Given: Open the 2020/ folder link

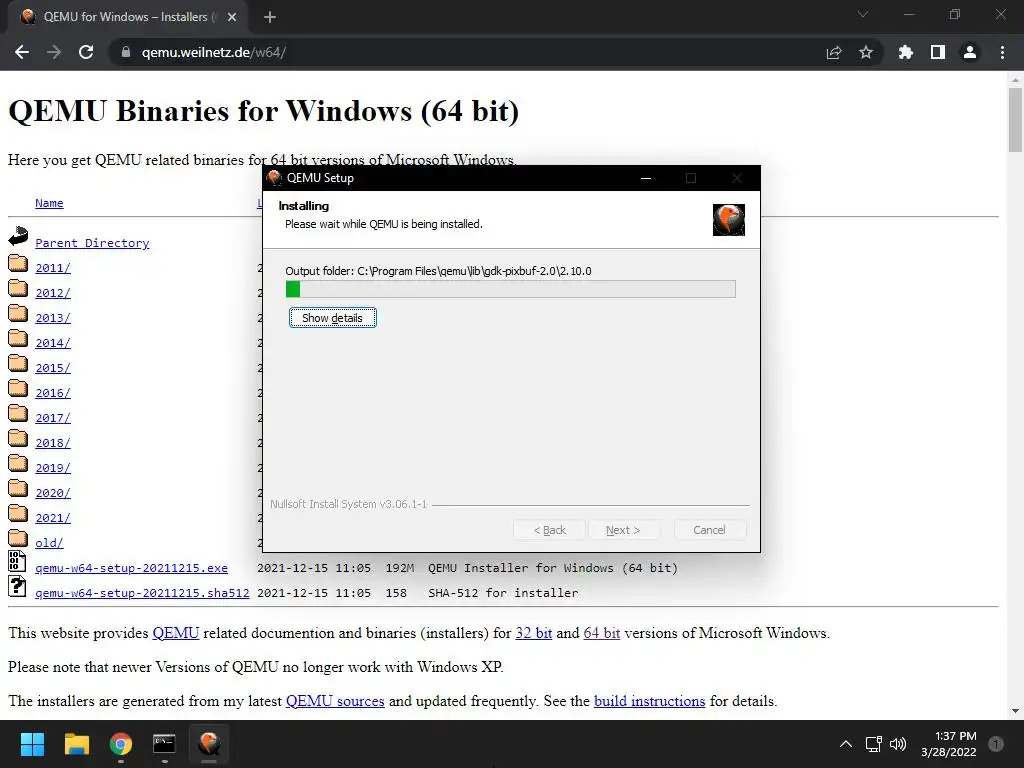Looking at the screenshot, I should point(53,493).
